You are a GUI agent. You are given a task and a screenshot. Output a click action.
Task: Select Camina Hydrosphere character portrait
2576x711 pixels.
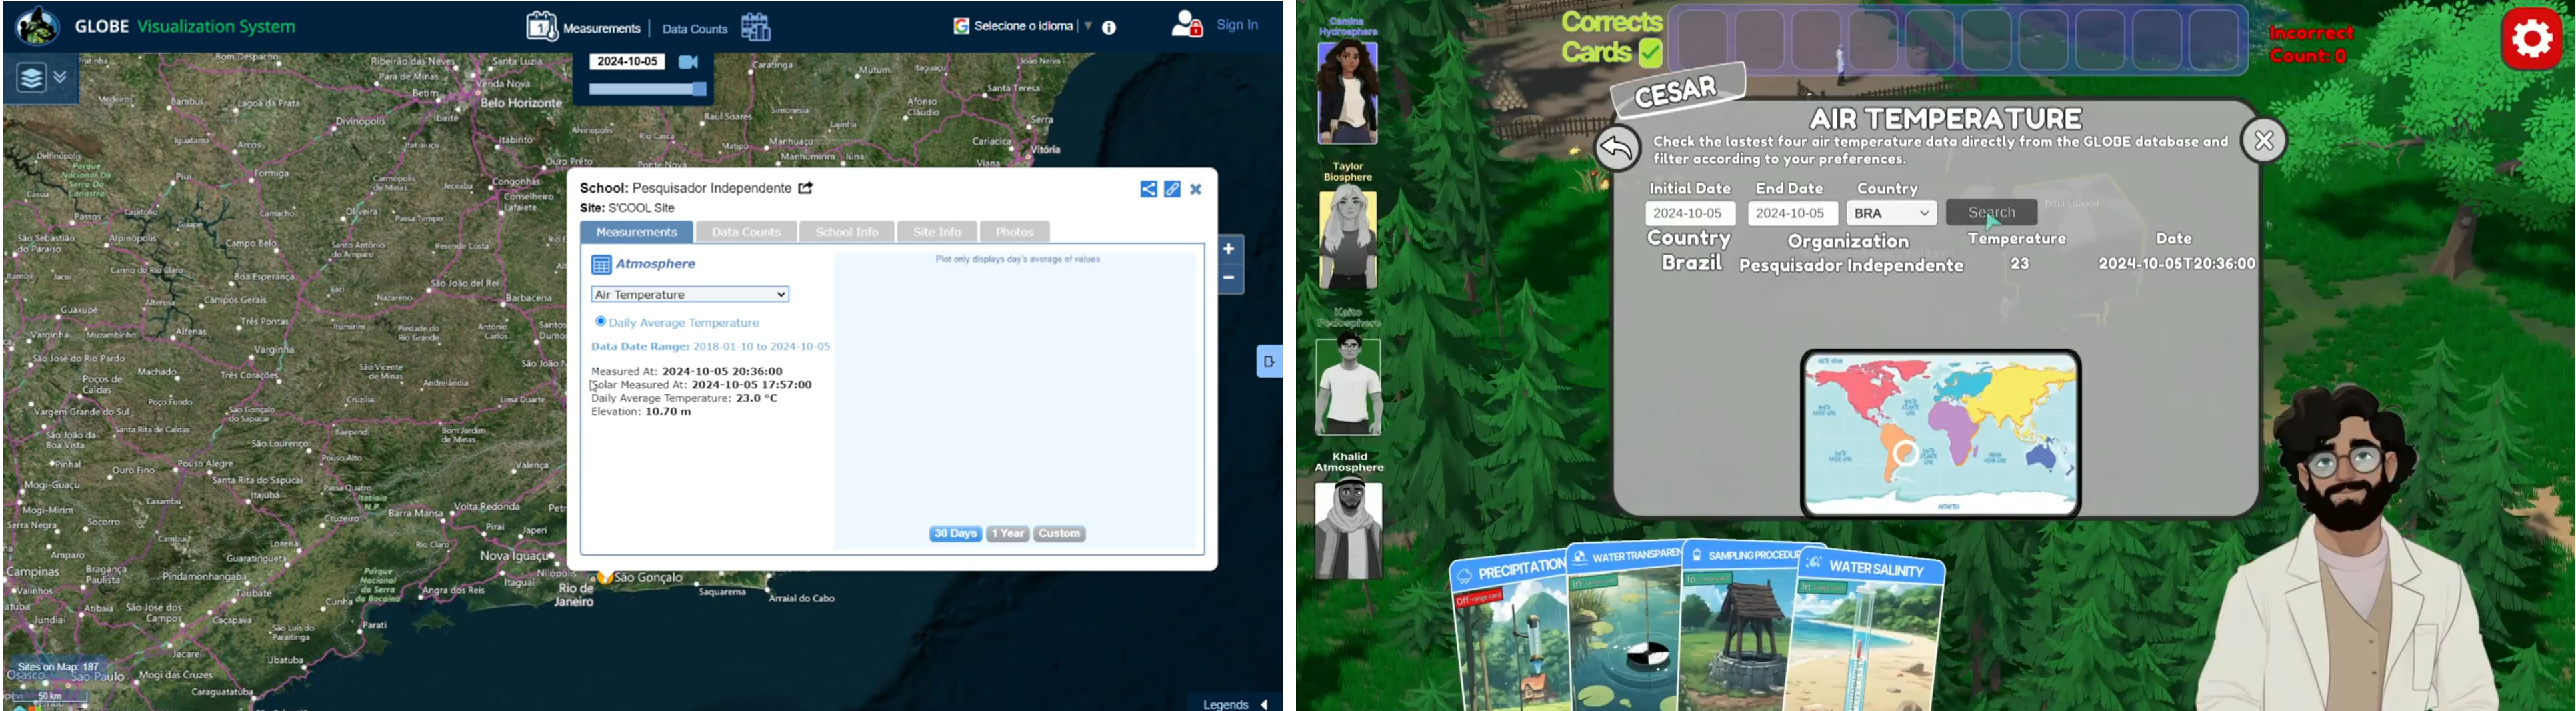tap(1348, 92)
